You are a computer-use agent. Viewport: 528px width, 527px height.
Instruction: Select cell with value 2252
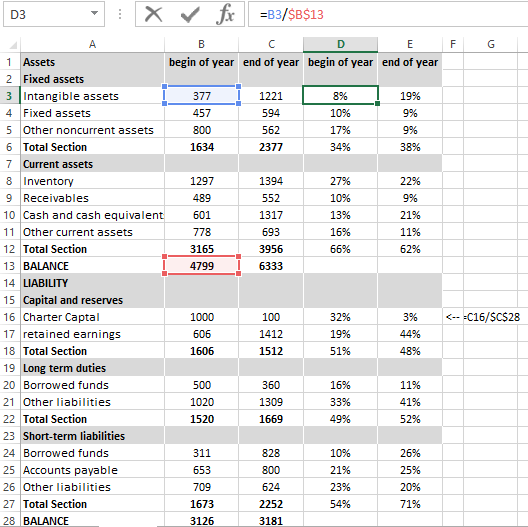(x=271, y=504)
